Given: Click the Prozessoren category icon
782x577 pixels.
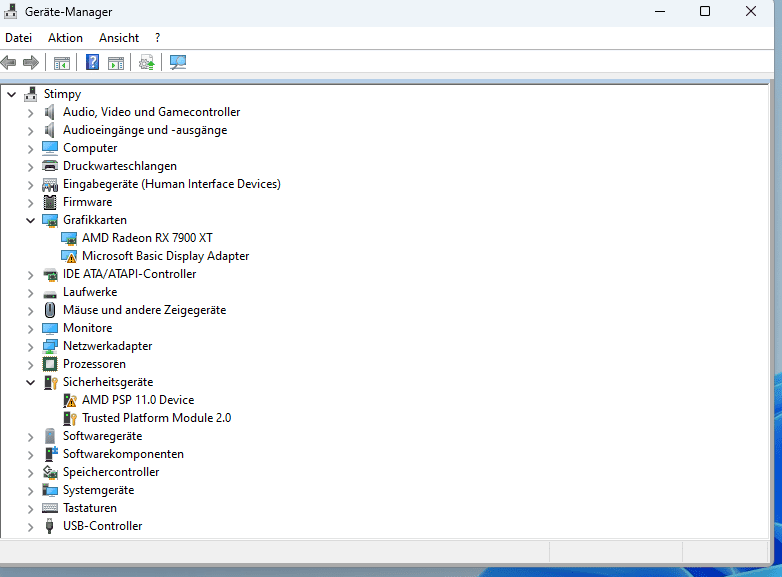Looking at the screenshot, I should (x=50, y=364).
